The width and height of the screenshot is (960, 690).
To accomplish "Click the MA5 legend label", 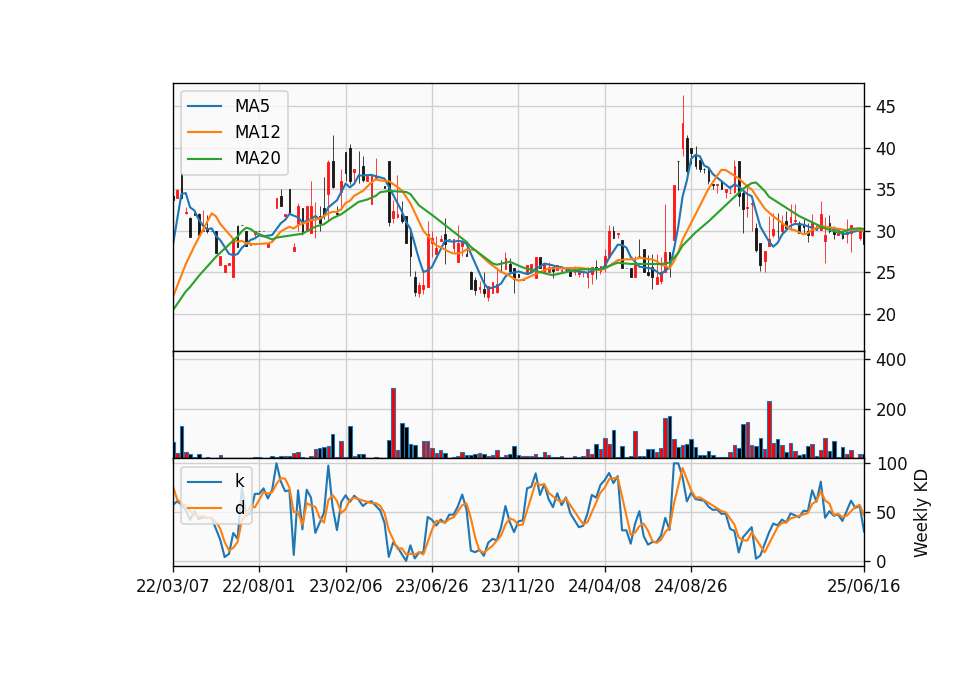I will point(252,106).
